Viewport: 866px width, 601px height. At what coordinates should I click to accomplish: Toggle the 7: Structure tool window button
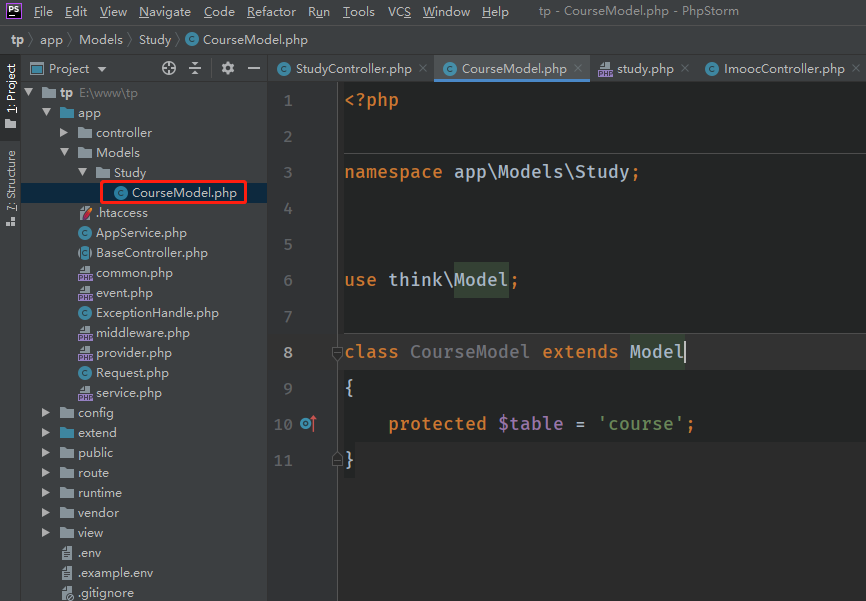tap(10, 188)
